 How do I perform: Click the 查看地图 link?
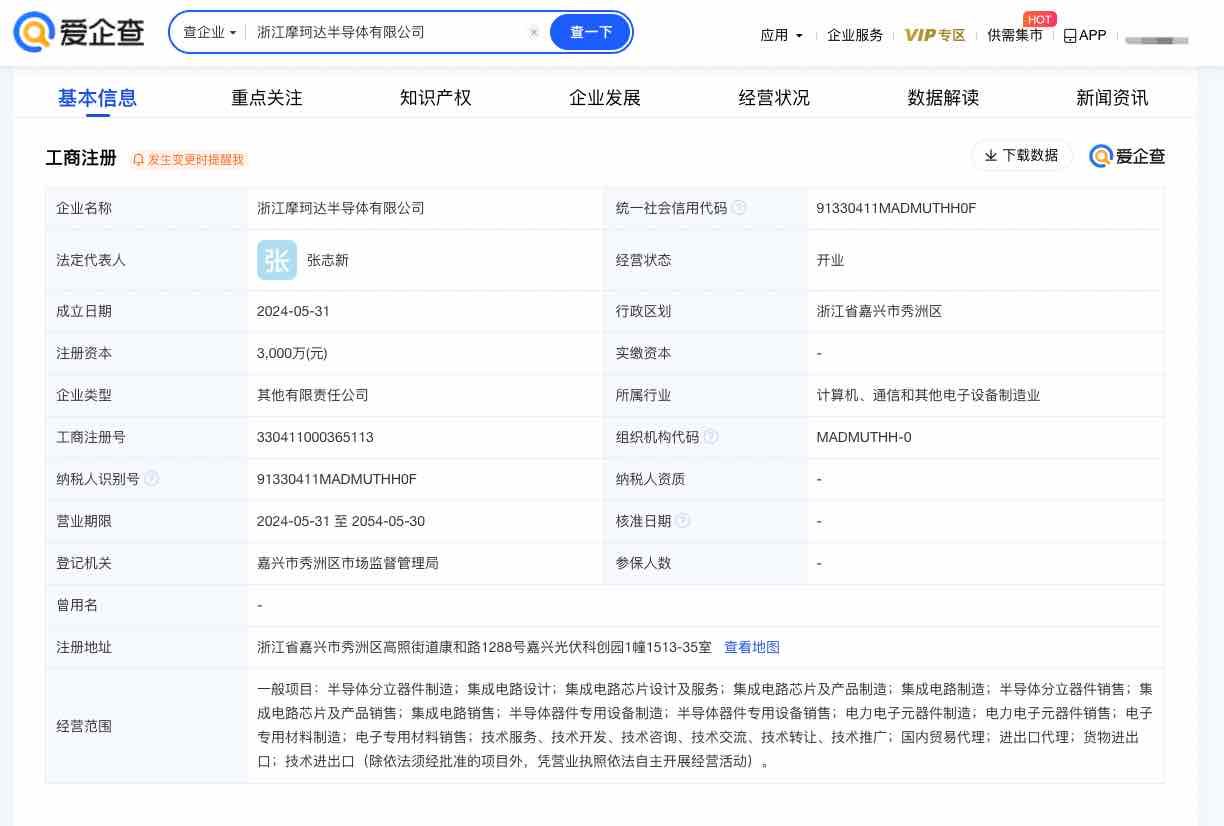[x=752, y=647]
